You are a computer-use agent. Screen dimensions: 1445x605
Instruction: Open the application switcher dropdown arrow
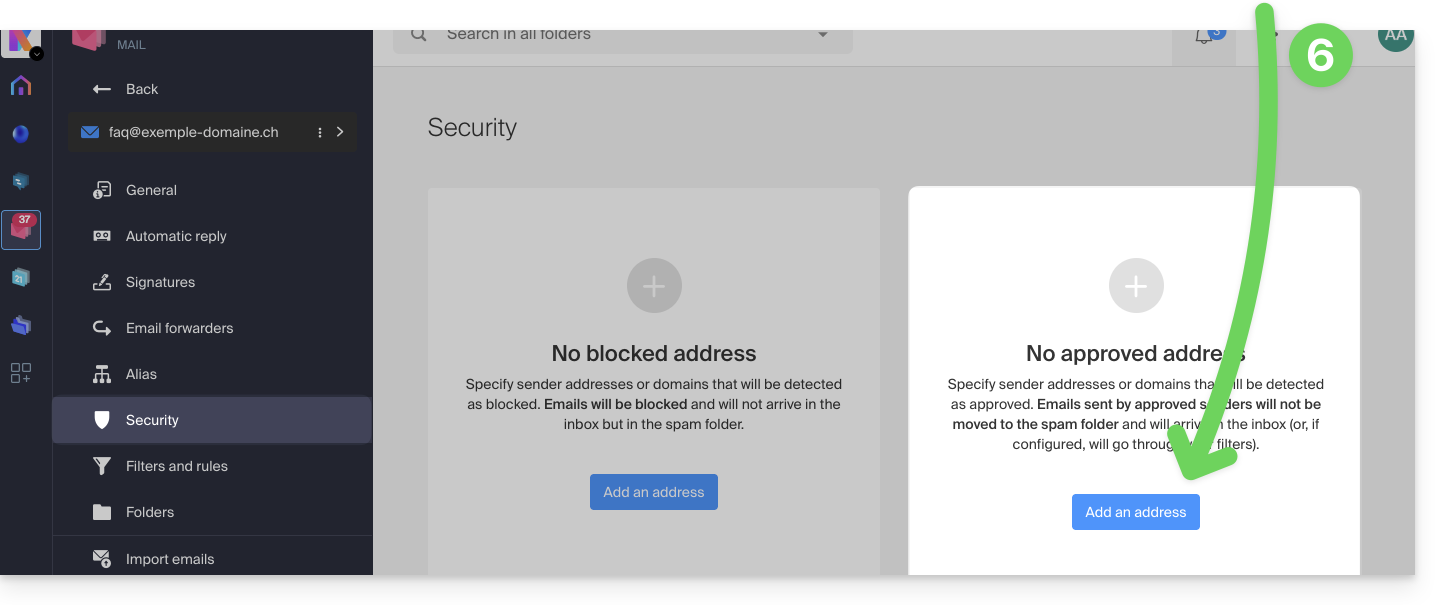(37, 54)
